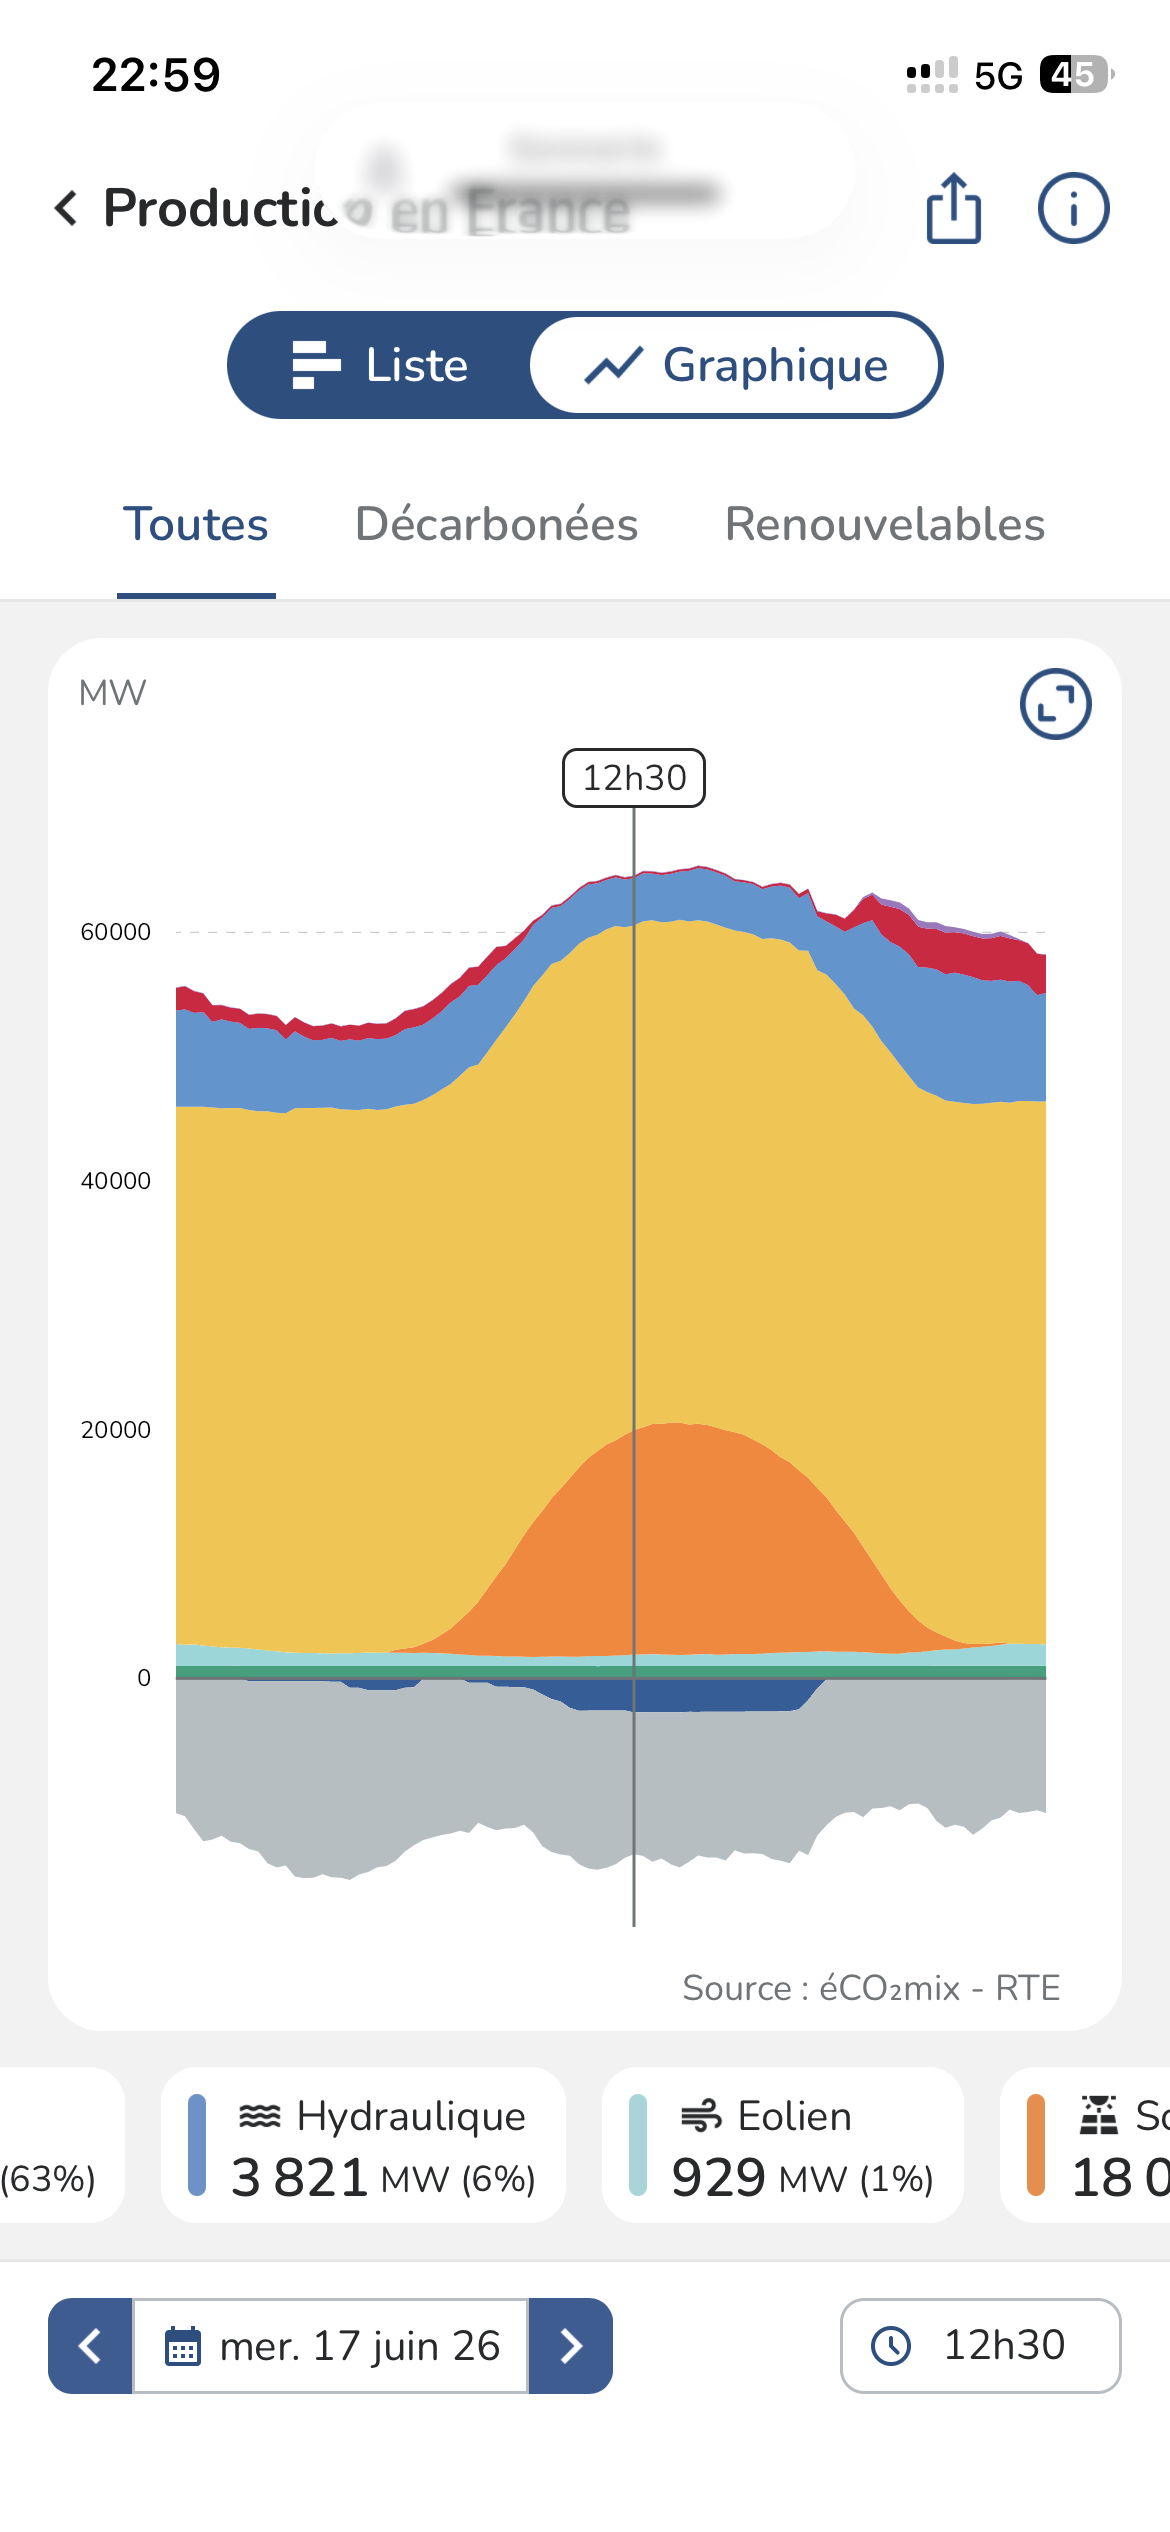Tap the share icon
1170x2532 pixels.
[x=953, y=208]
